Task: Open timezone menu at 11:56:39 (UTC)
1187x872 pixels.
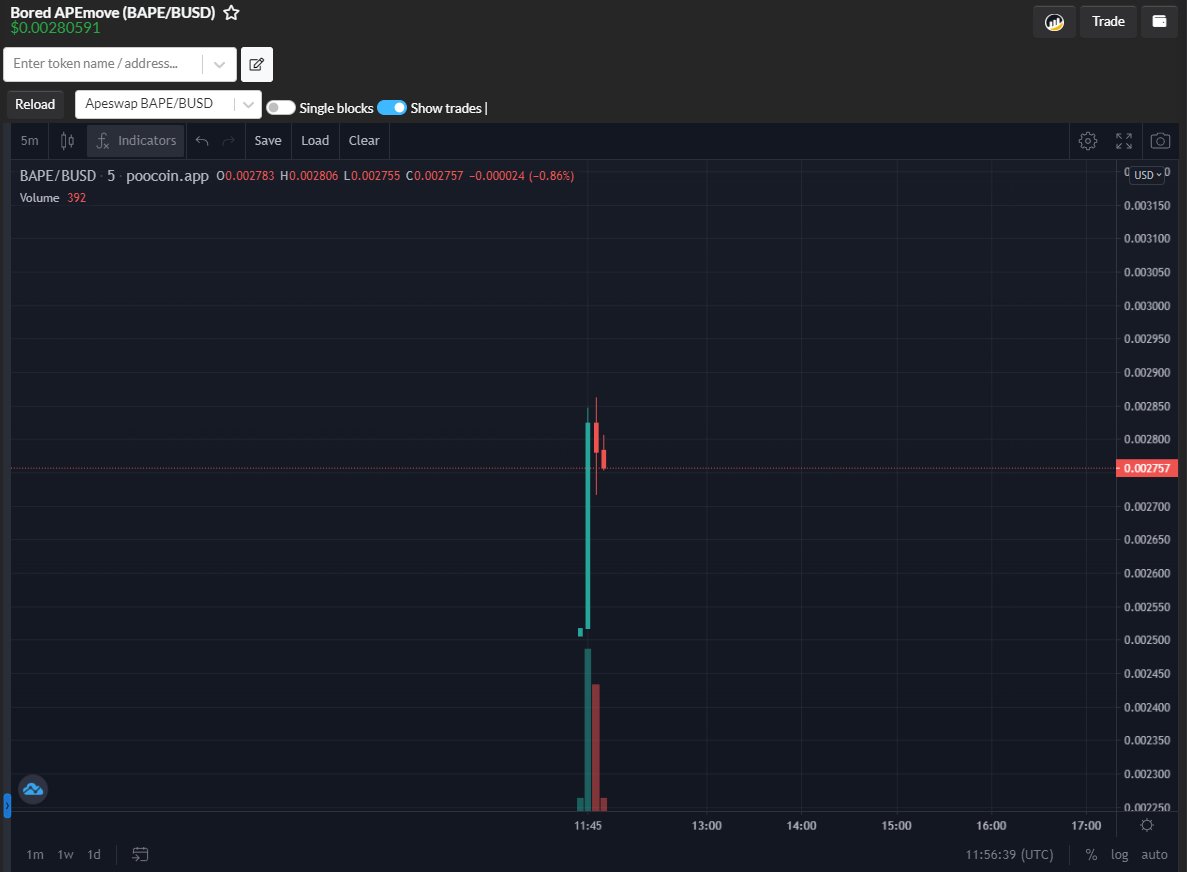Action: [x=1009, y=855]
